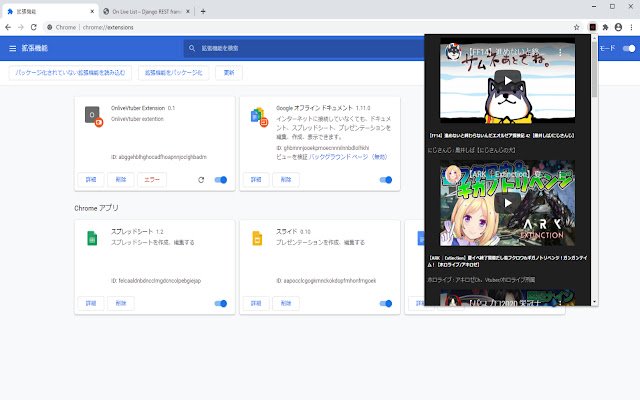Open Chrome's three-dot menu
This screenshot has width=640, height=400.
click(x=631, y=27)
